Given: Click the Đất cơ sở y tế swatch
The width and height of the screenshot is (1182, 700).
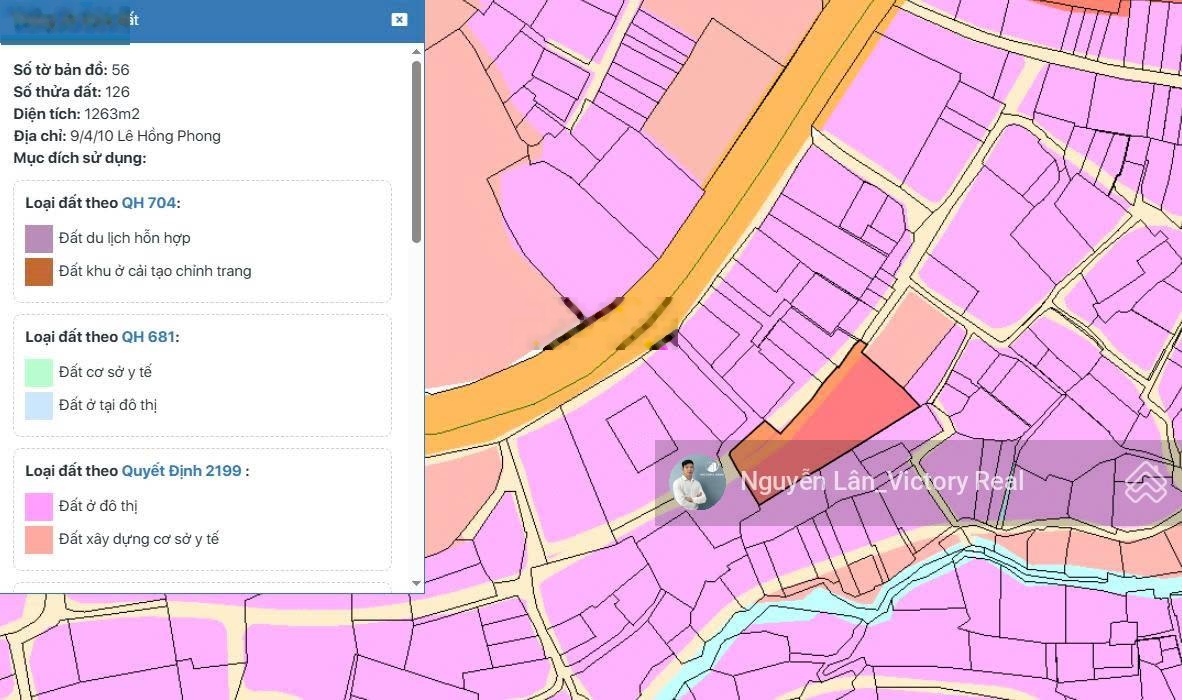Looking at the screenshot, I should tap(38, 372).
